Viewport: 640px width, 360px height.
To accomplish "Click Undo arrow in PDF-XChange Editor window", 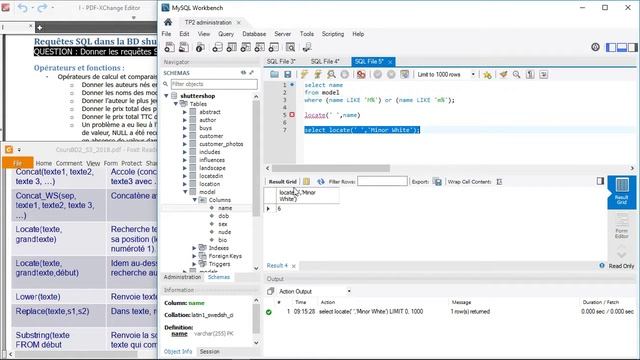I will click(x=22, y=8).
